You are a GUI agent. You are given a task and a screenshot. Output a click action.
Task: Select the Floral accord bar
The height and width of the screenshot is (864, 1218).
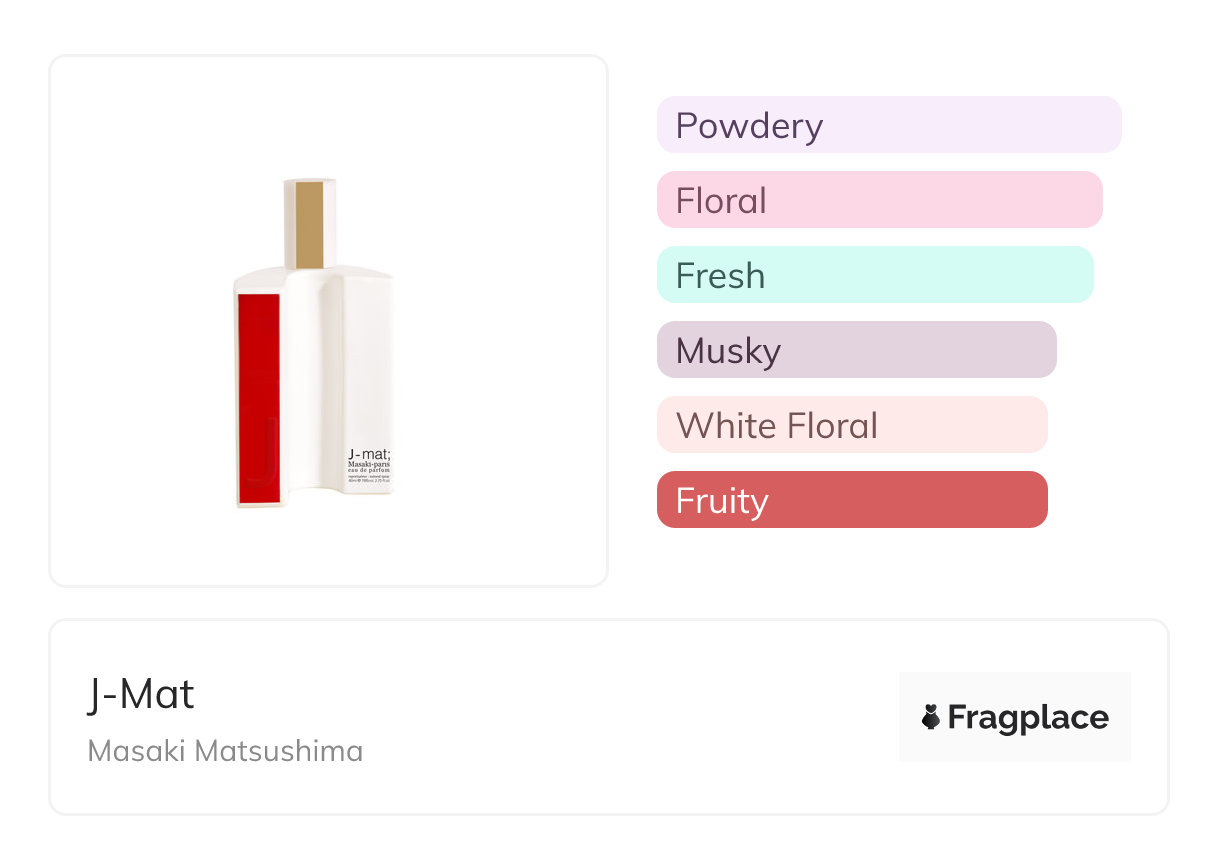879,200
